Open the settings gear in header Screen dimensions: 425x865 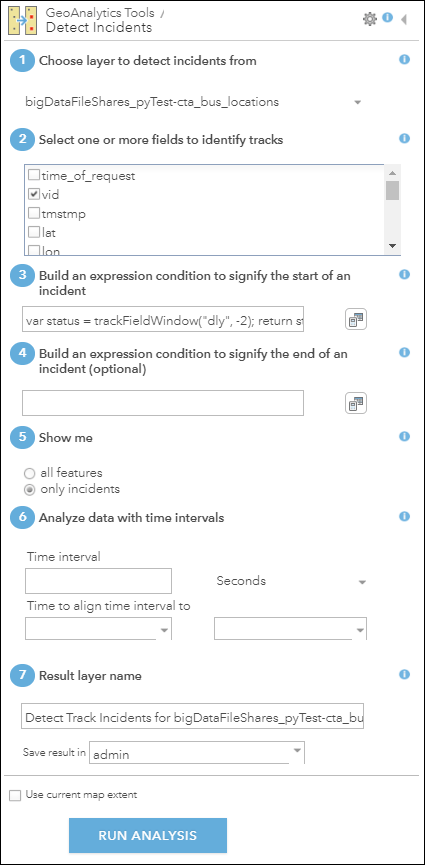click(369, 19)
